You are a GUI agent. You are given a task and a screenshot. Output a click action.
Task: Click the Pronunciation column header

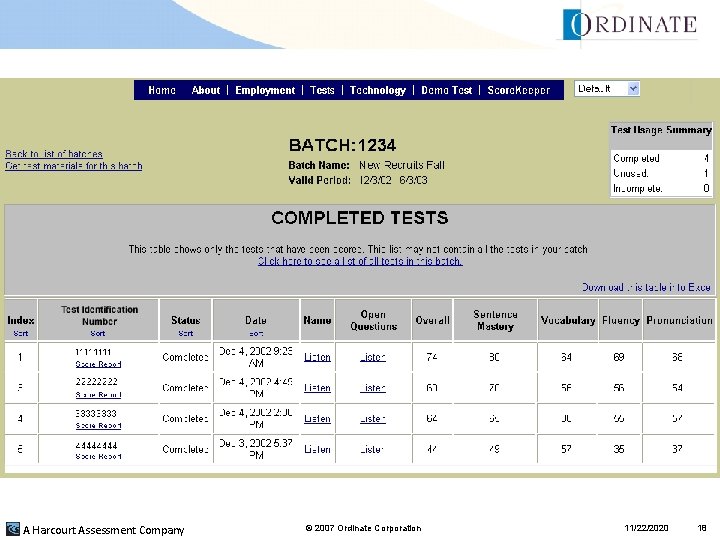pyautogui.click(x=679, y=321)
